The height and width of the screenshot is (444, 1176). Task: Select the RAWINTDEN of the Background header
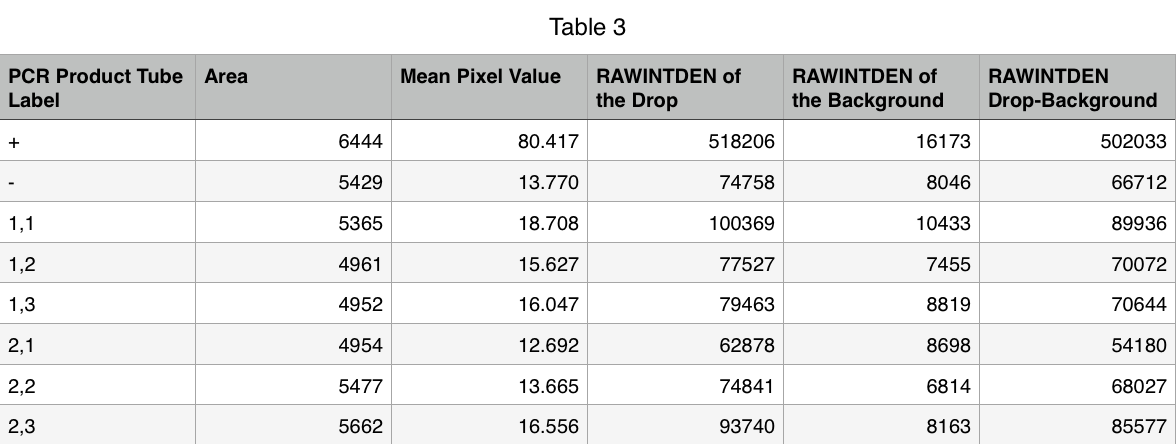tap(867, 88)
